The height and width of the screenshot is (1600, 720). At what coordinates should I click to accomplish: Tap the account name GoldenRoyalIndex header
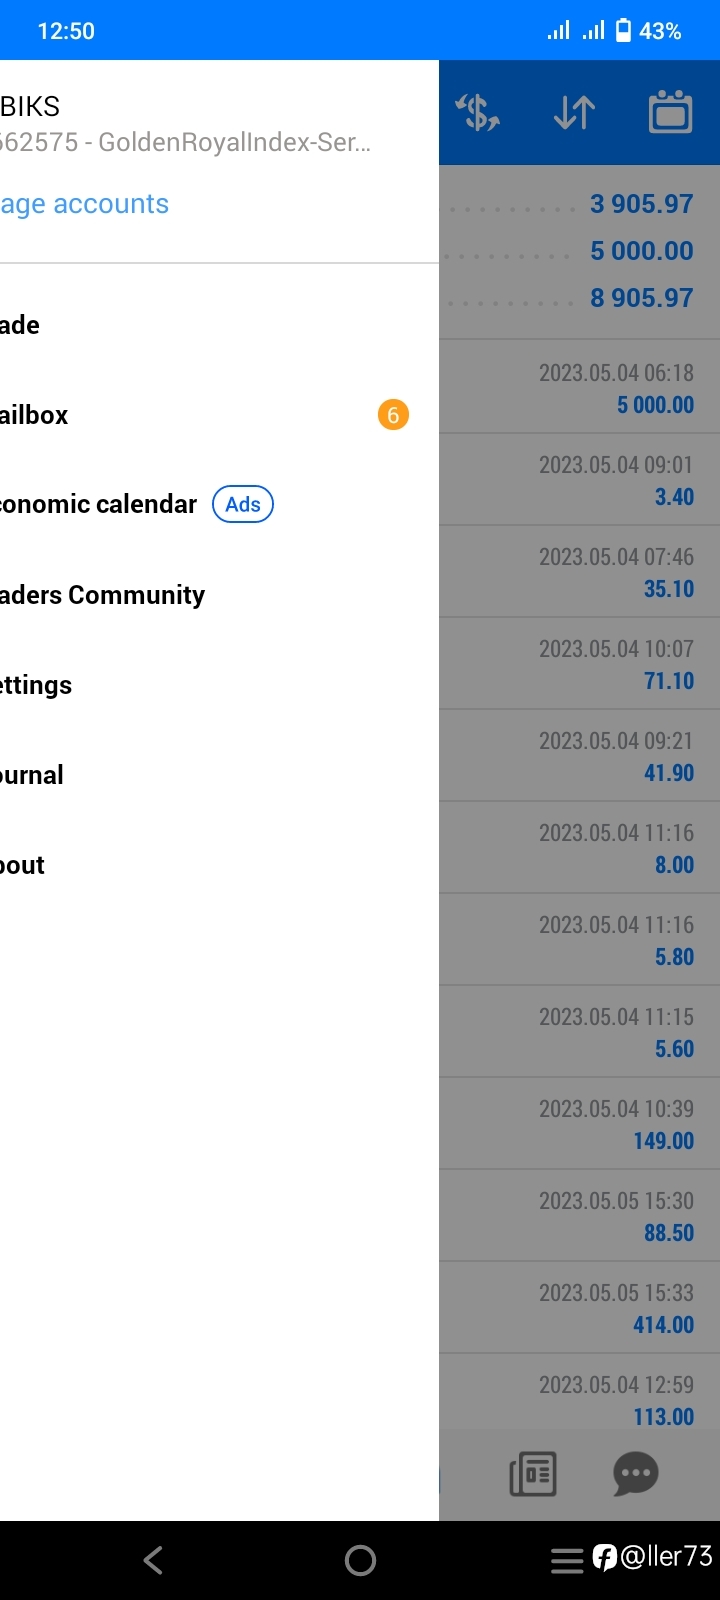coord(185,142)
